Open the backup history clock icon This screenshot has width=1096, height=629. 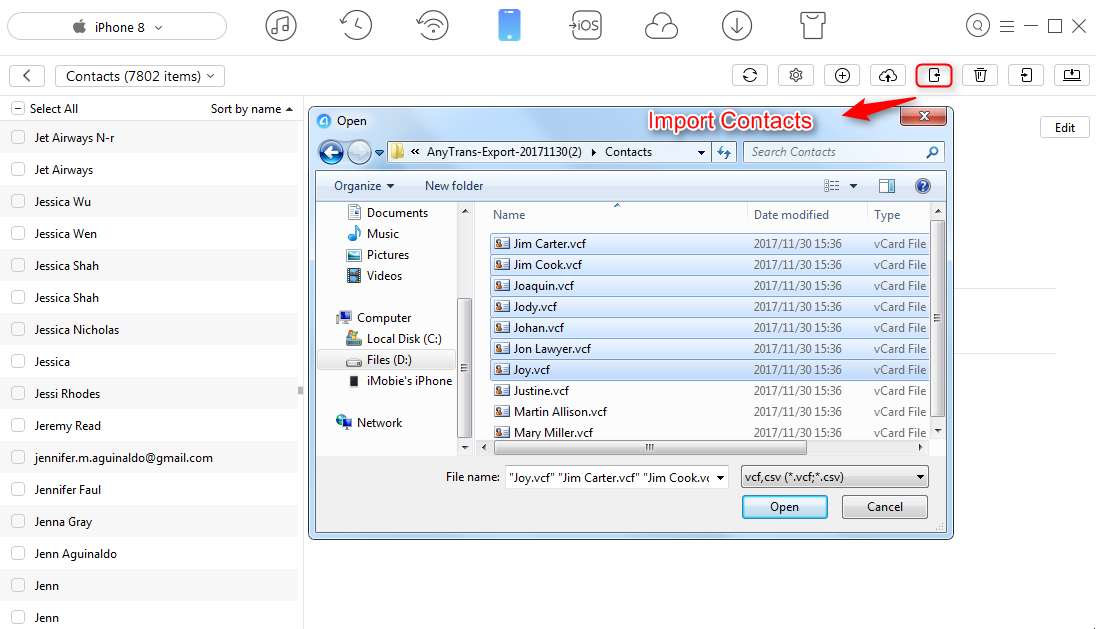click(356, 27)
